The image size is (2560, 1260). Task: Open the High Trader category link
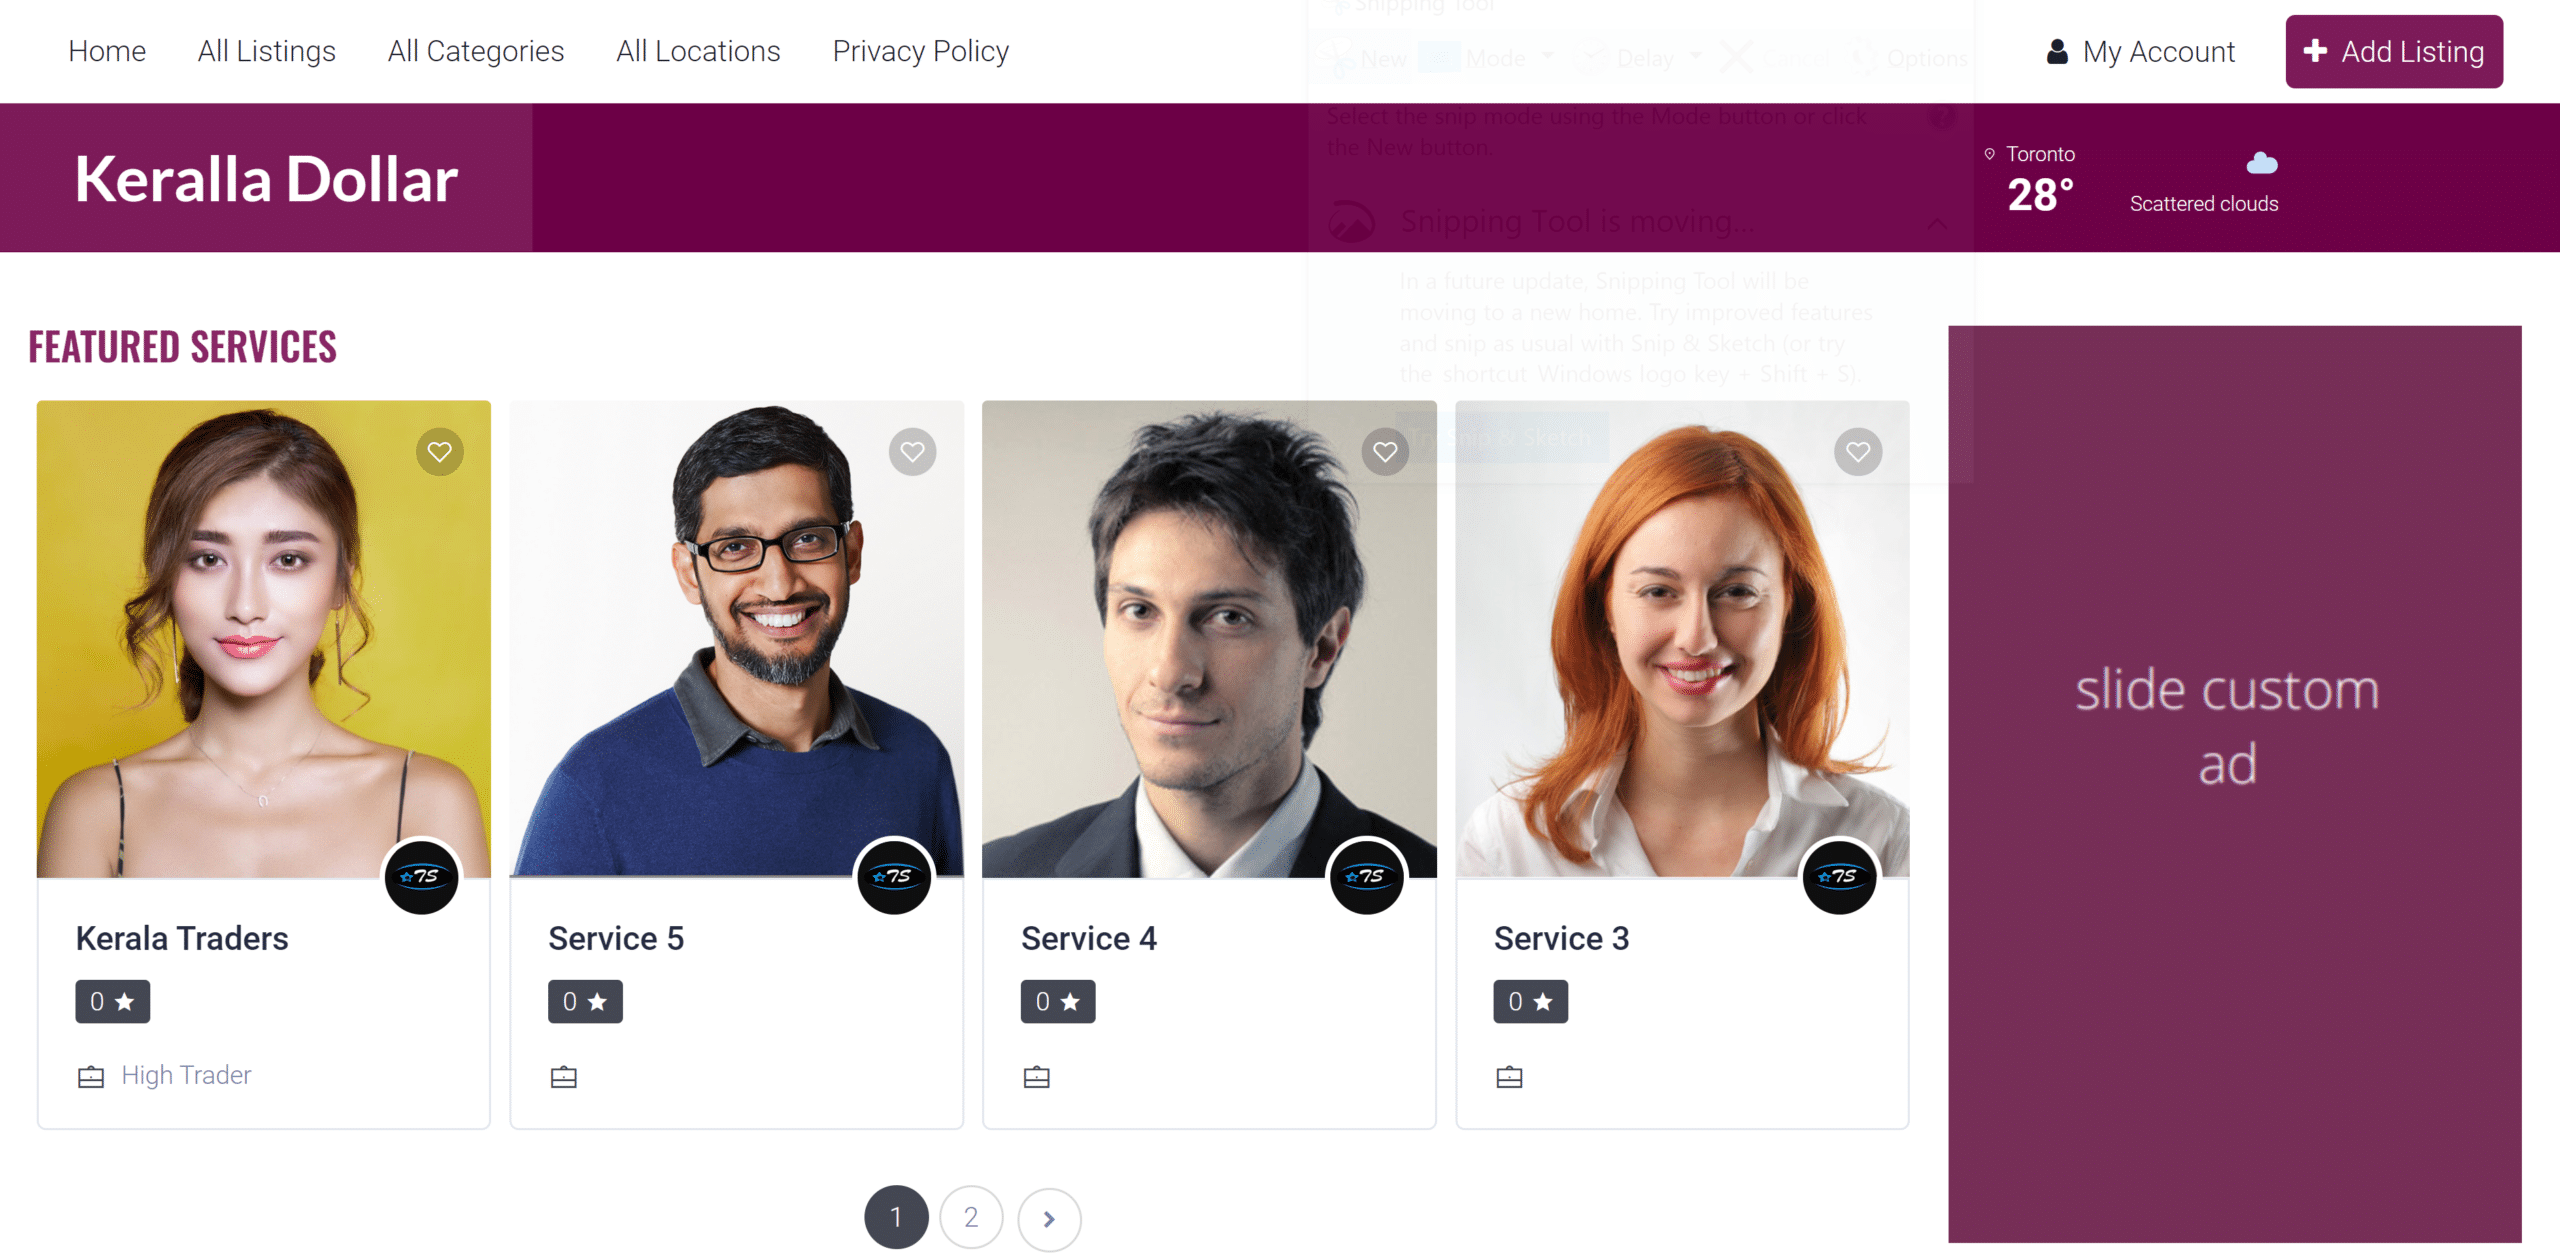coord(186,1075)
